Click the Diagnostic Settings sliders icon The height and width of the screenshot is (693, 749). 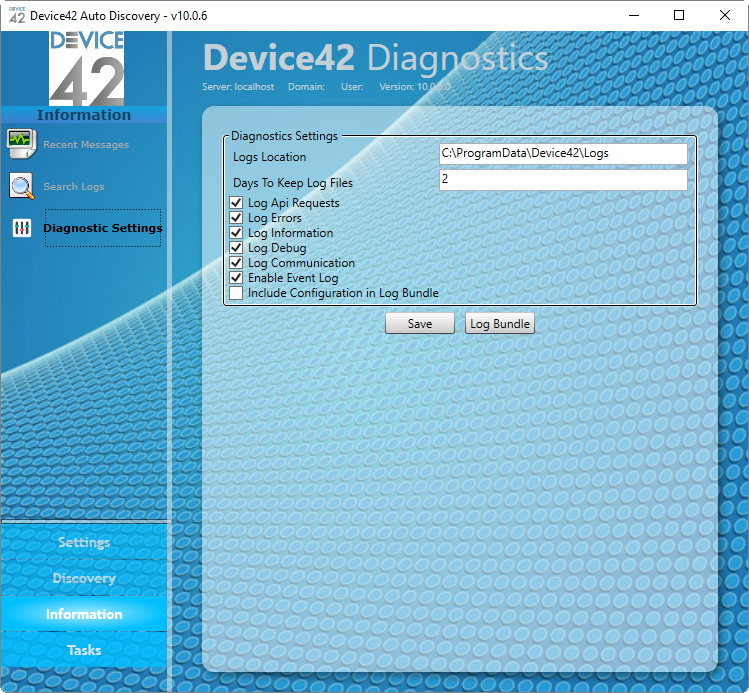coord(21,228)
